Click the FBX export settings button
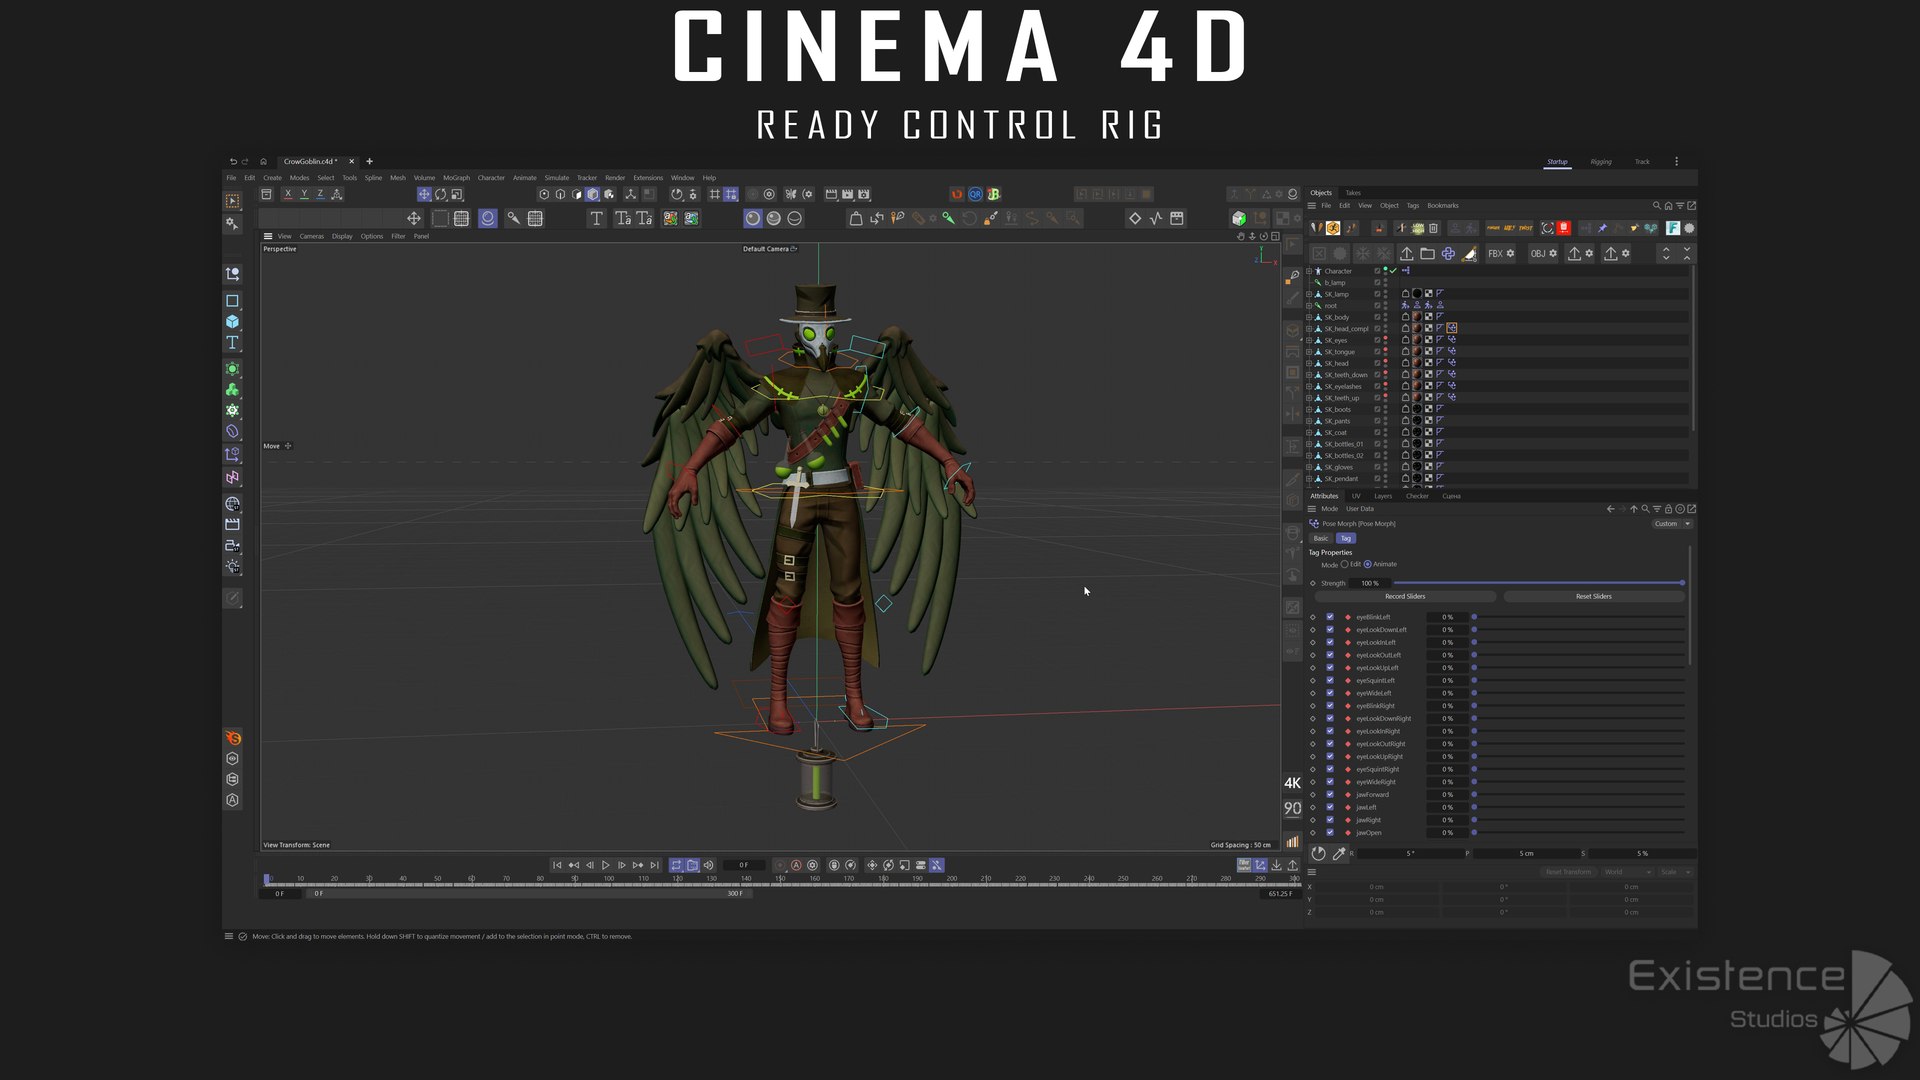This screenshot has width=1920, height=1080. coord(1501,254)
